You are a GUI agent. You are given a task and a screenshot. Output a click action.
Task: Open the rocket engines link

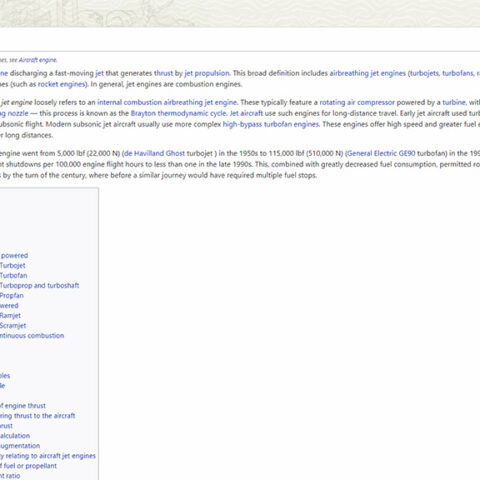[x=61, y=84]
